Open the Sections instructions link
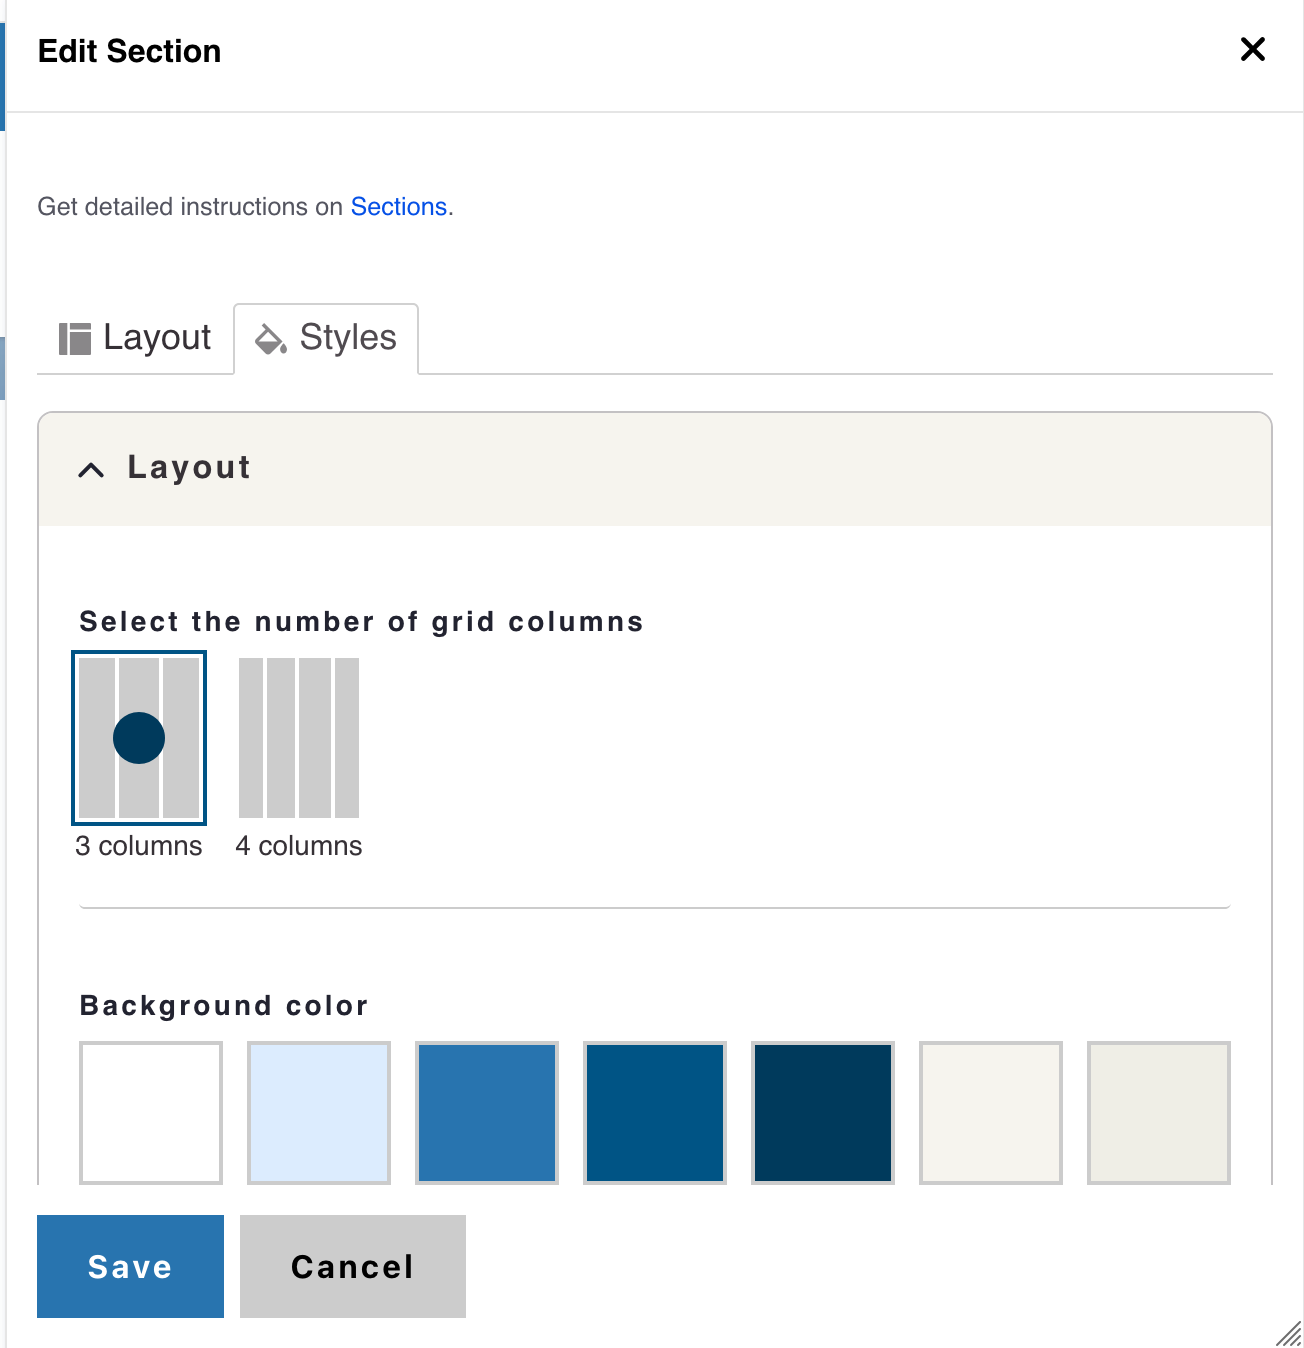 398,207
